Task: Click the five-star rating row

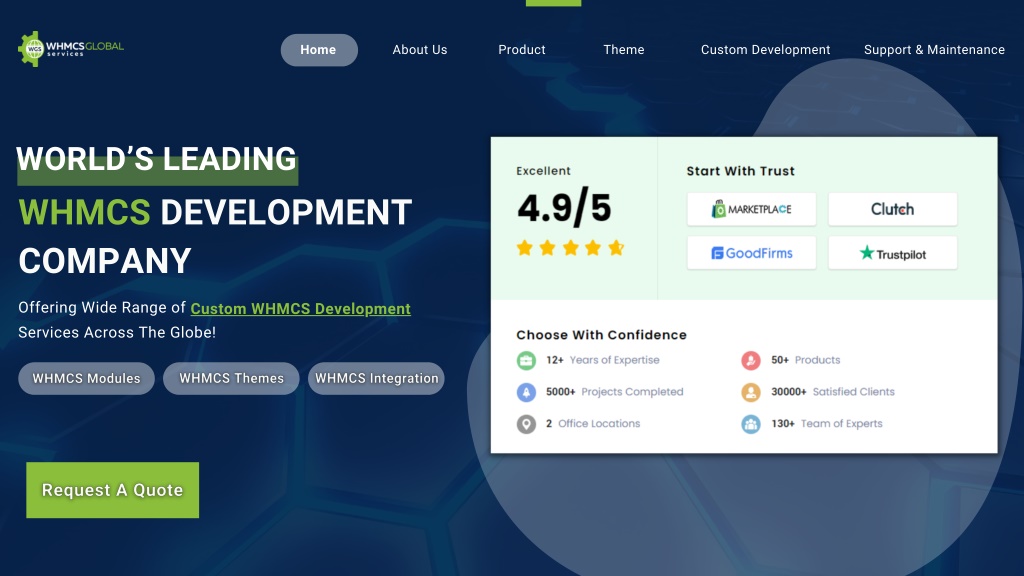Action: coord(570,248)
